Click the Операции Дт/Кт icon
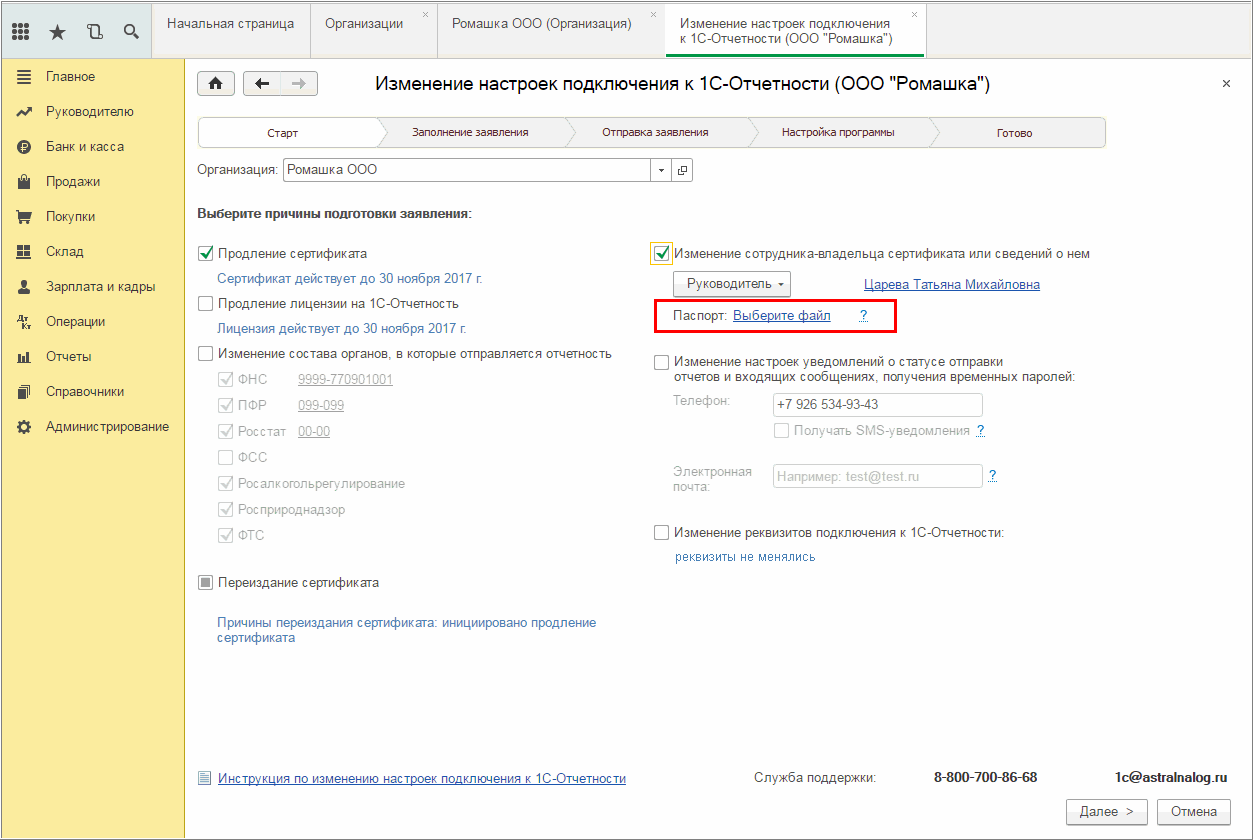The image size is (1253, 840). point(25,322)
